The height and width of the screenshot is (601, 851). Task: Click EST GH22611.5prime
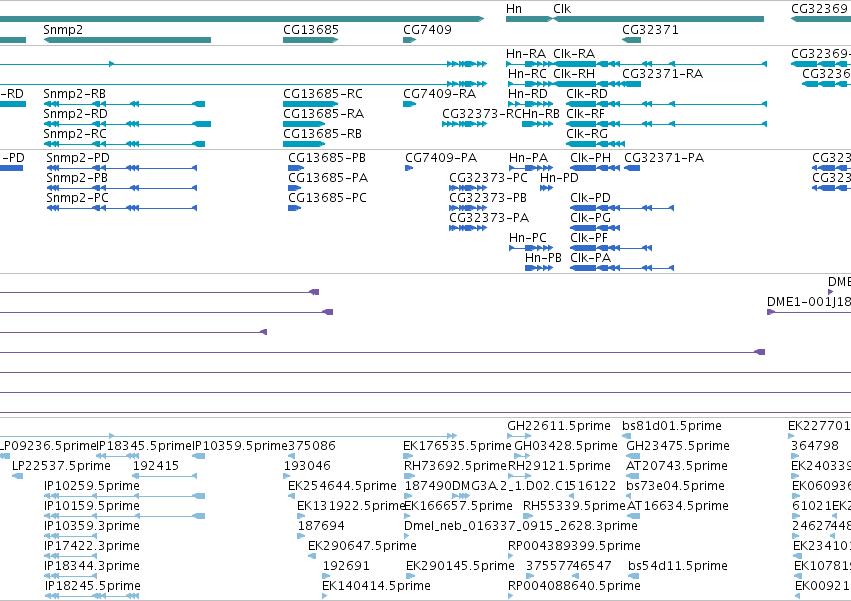click(x=559, y=426)
